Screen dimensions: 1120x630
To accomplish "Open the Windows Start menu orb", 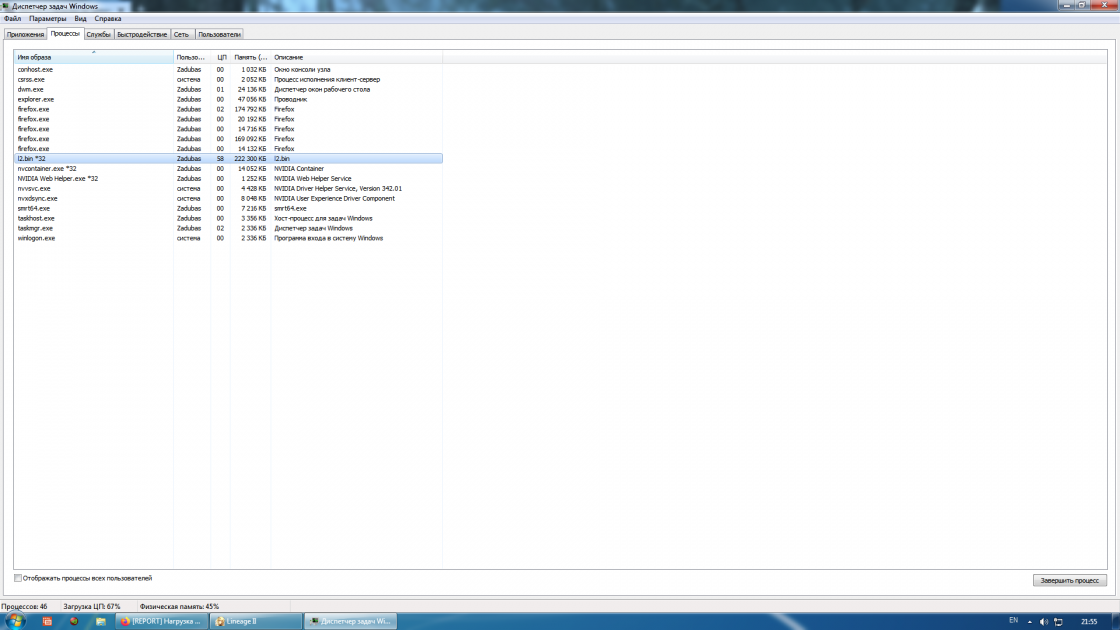I will pyautogui.click(x=15, y=621).
